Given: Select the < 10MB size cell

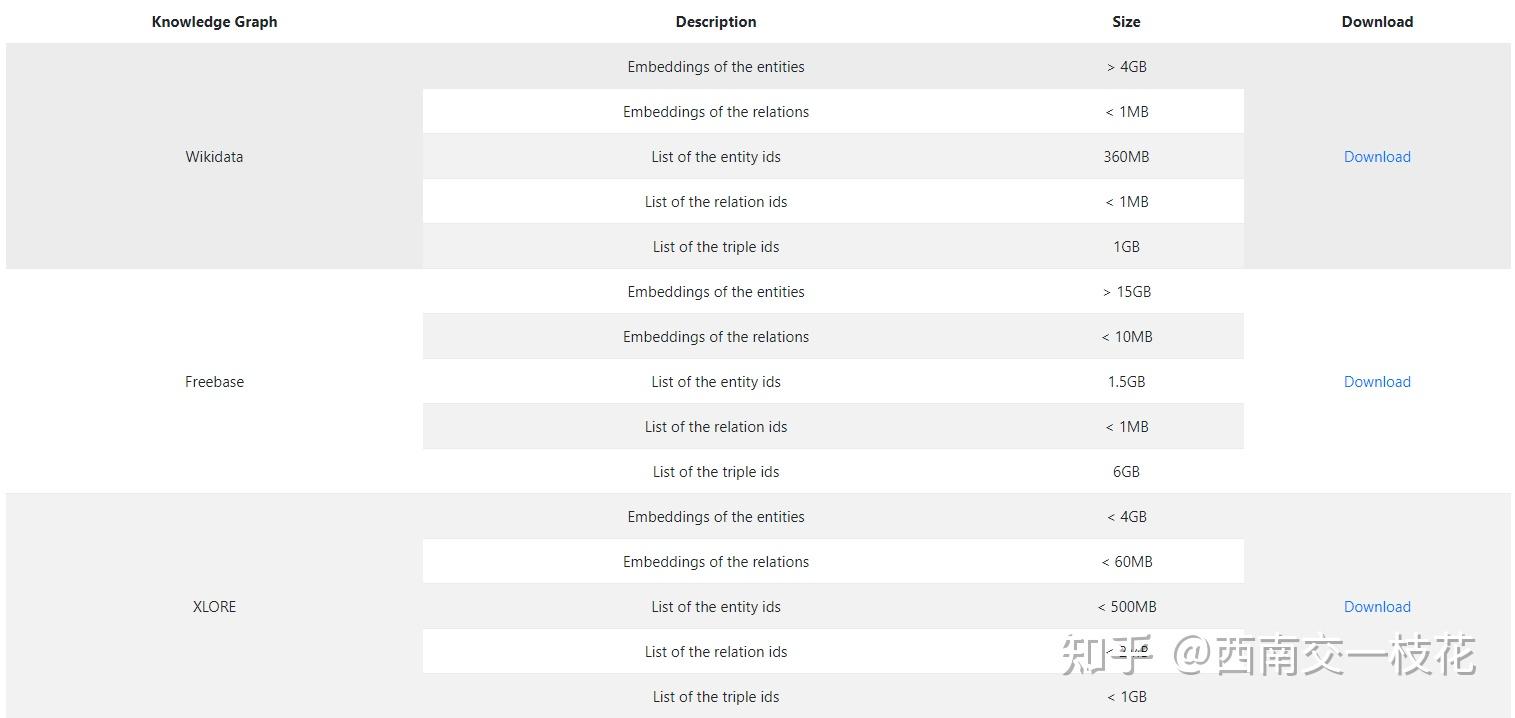Looking at the screenshot, I should 1126,337.
